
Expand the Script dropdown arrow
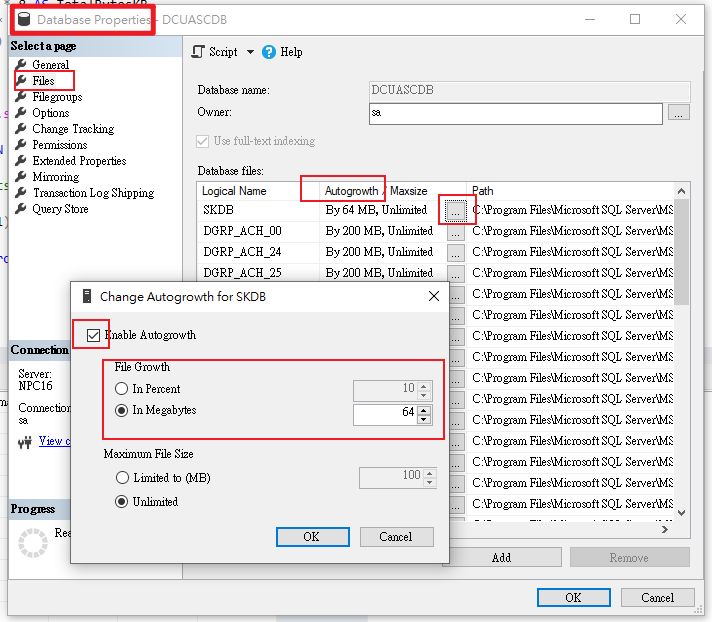pos(250,52)
